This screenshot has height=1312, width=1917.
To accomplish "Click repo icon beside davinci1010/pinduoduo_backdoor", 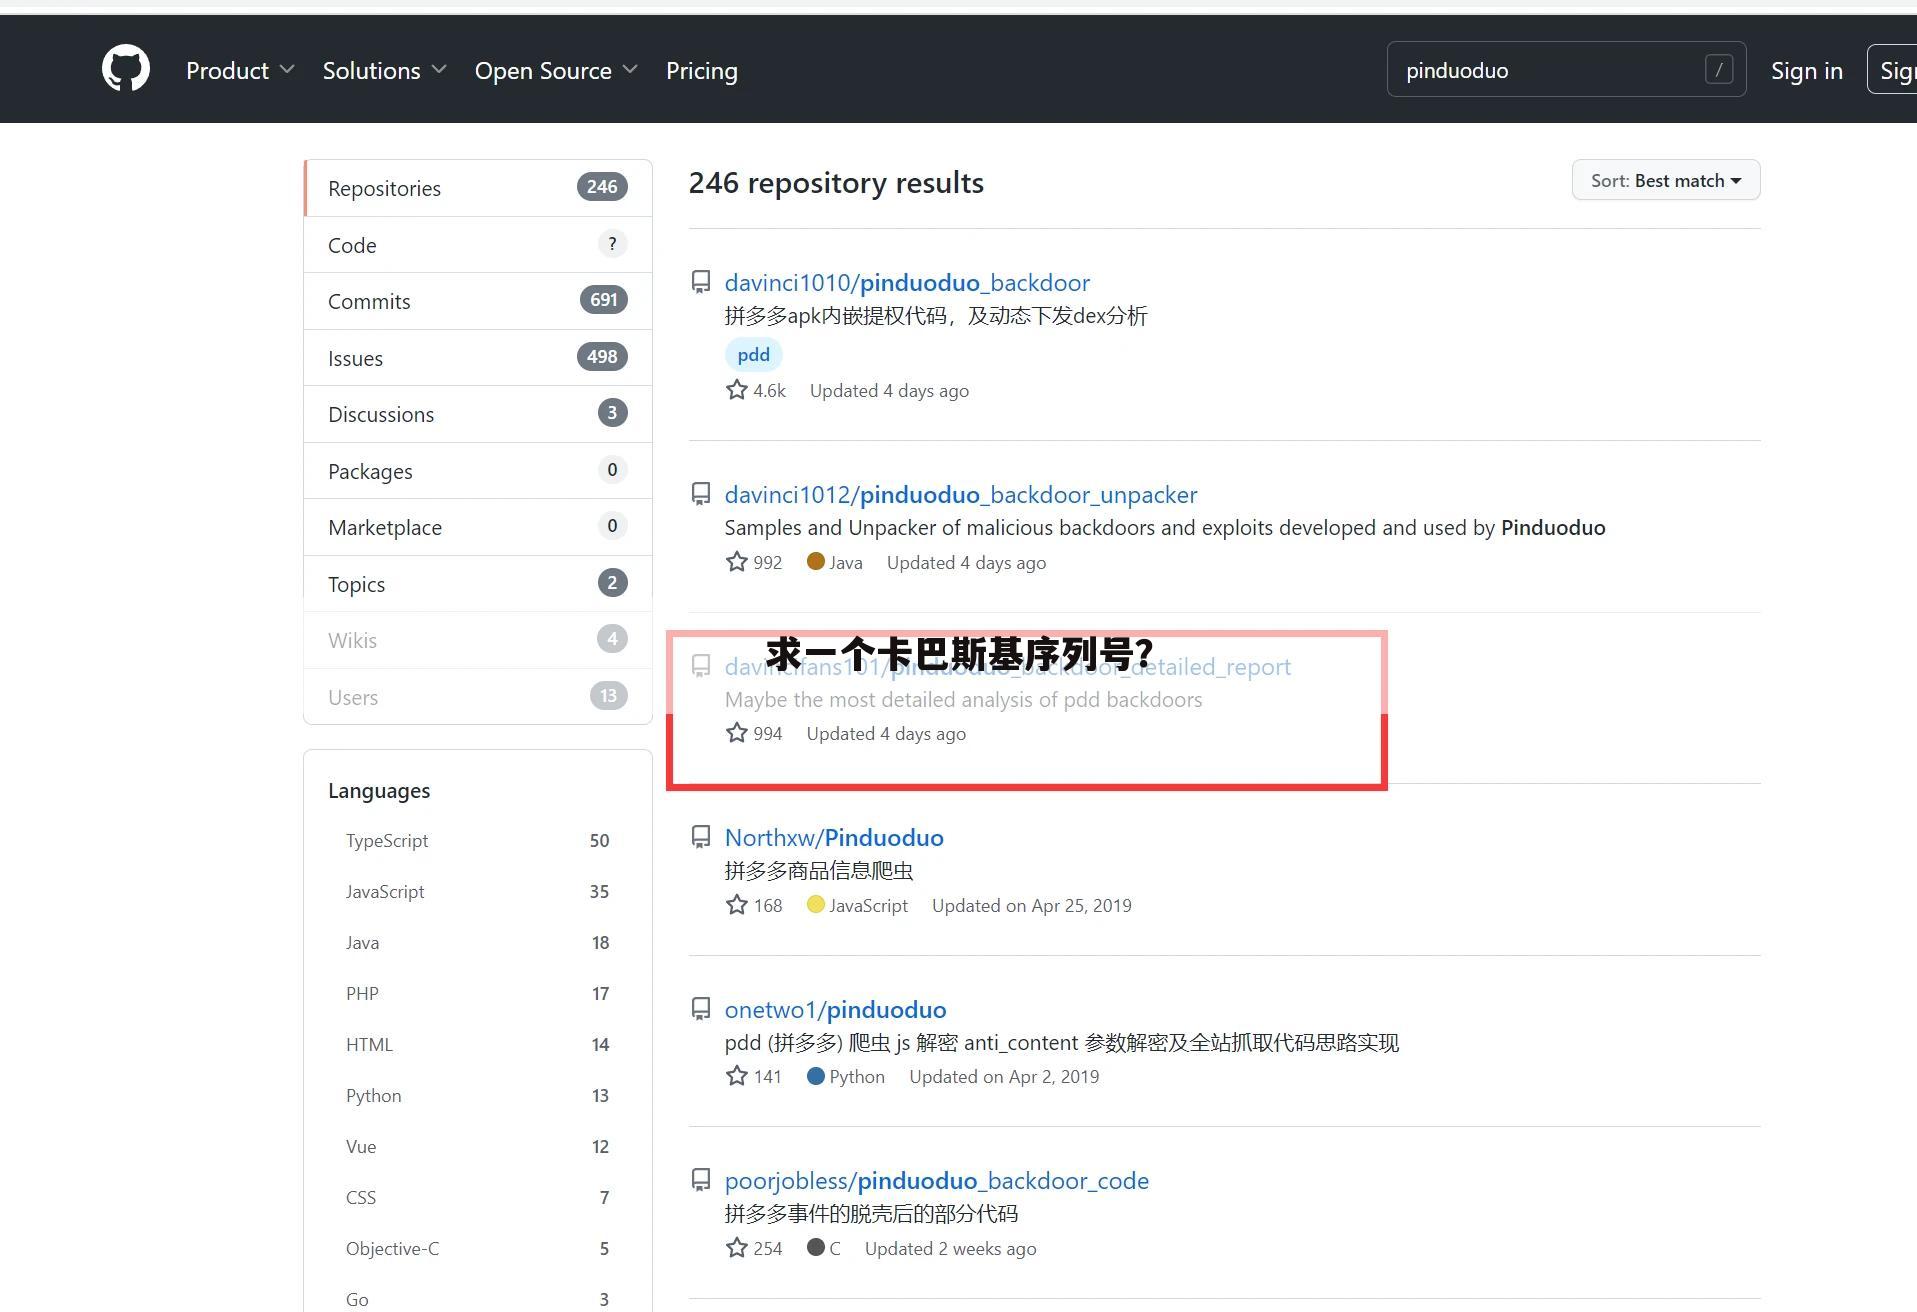I will [701, 283].
